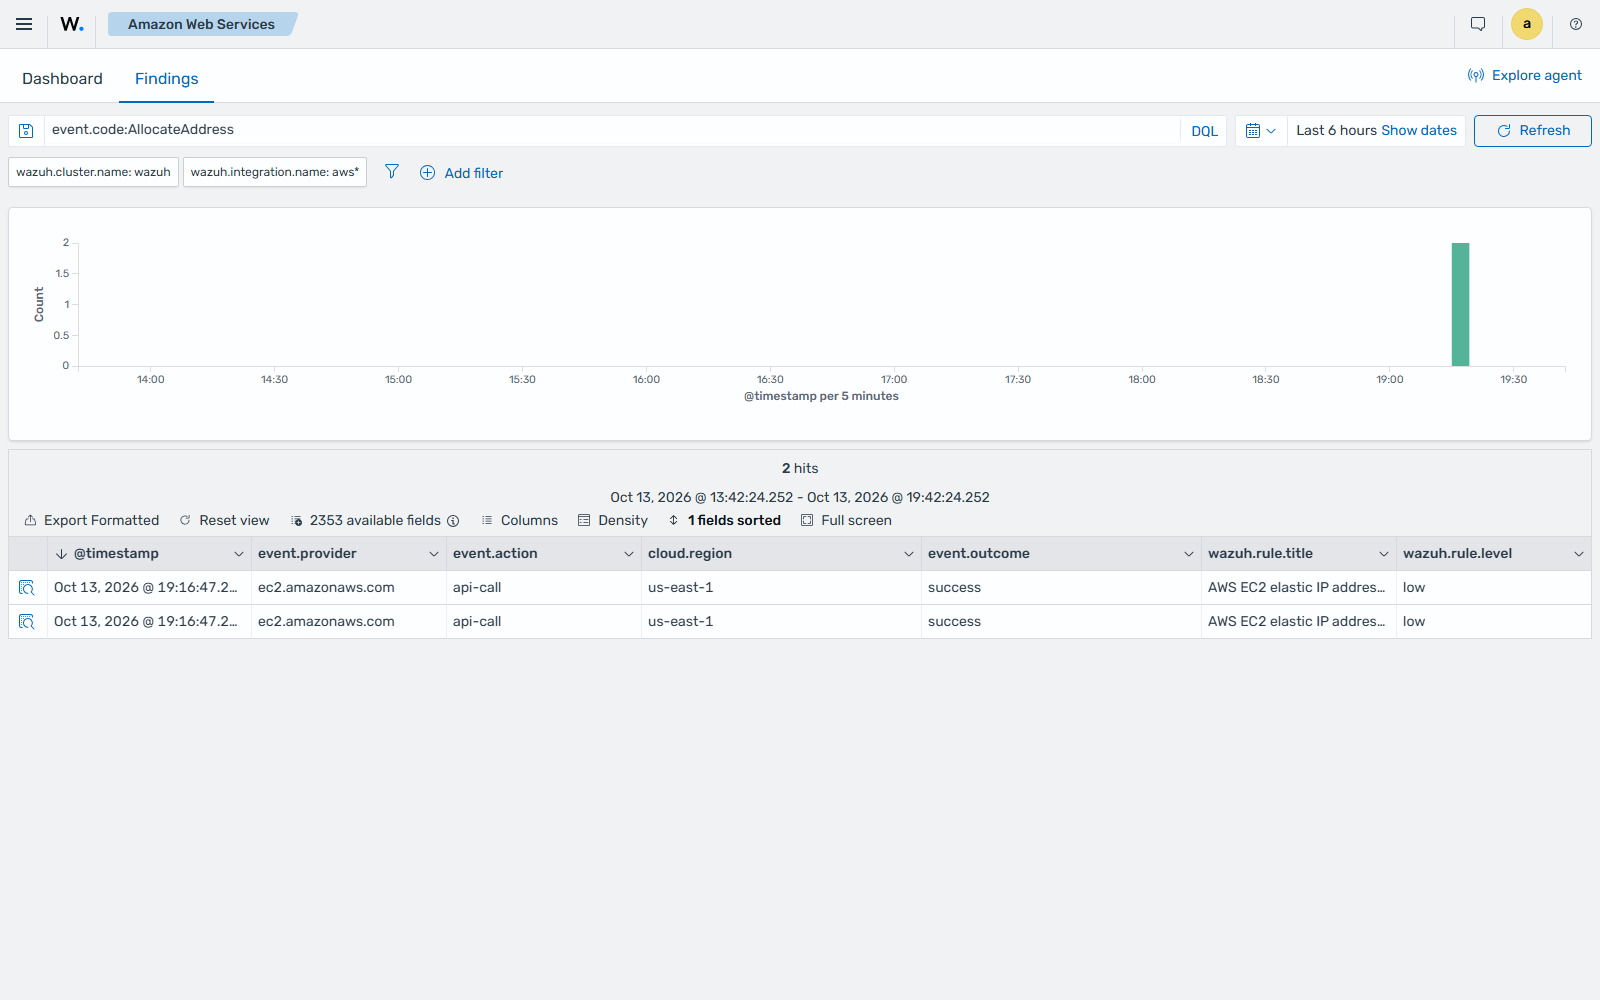Expand the event.outcome column options chevron
Image resolution: width=1600 pixels, height=1000 pixels.
(1189, 554)
